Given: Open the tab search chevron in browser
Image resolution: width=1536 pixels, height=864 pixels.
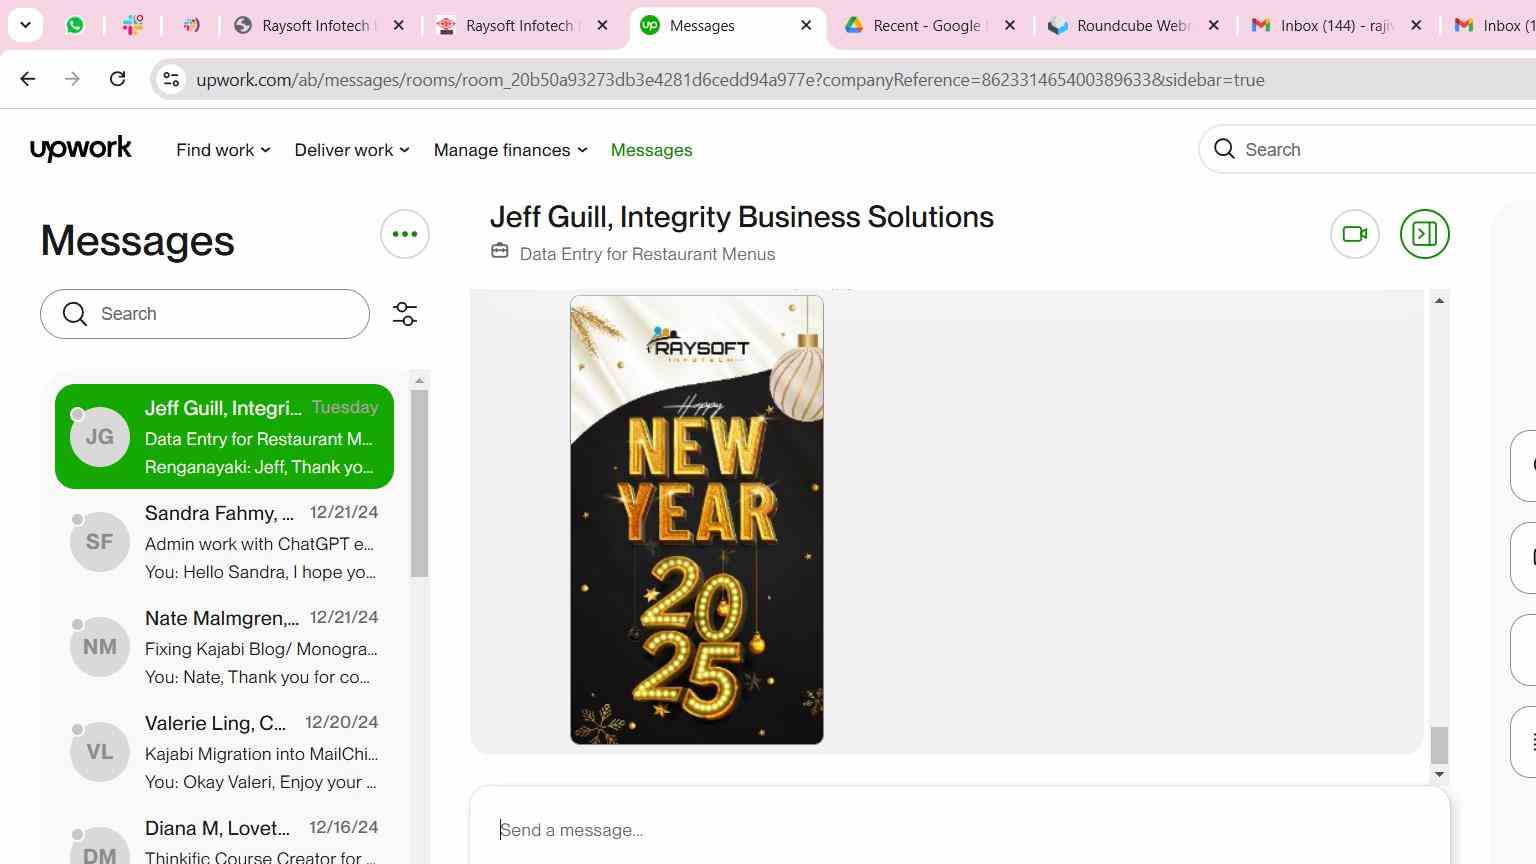Looking at the screenshot, I should click(x=25, y=25).
